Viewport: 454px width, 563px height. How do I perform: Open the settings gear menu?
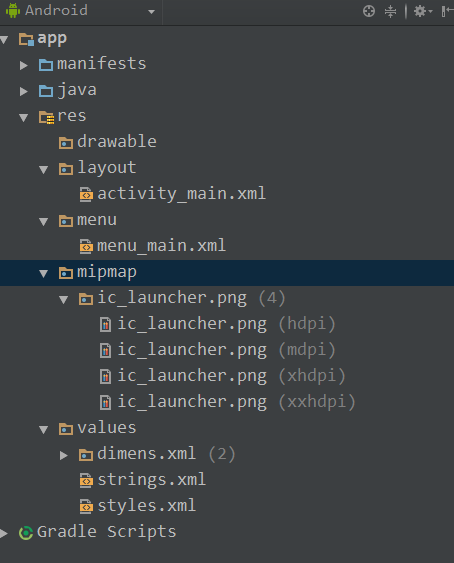click(x=423, y=11)
